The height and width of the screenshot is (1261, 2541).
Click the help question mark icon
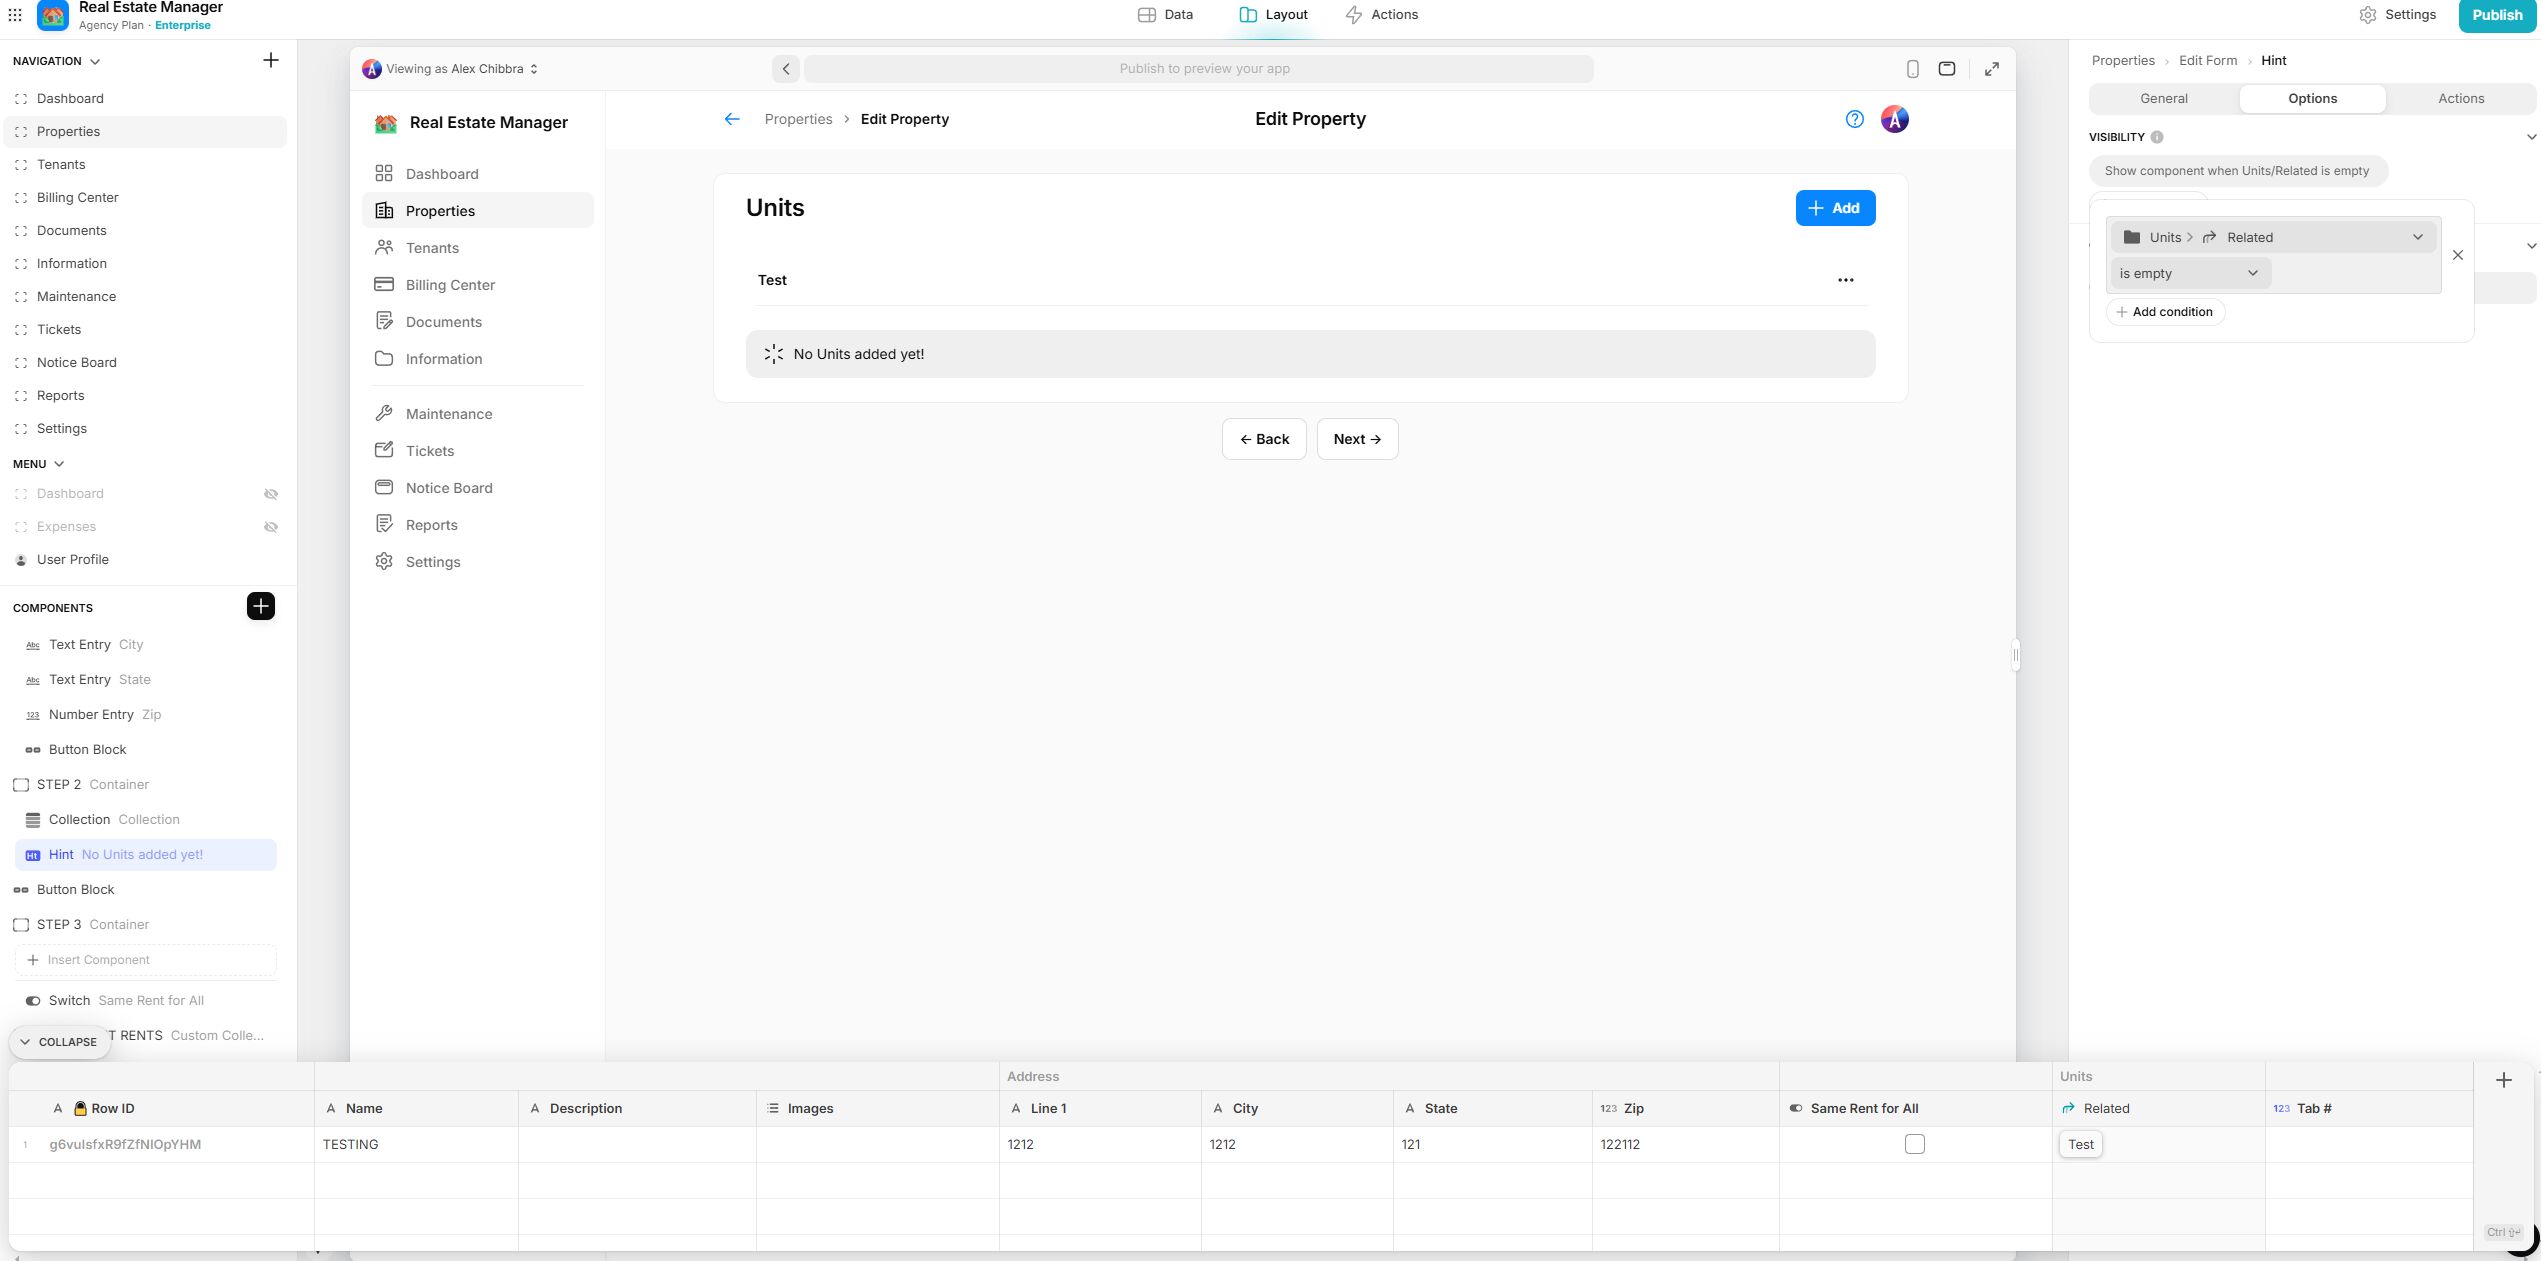[1854, 119]
